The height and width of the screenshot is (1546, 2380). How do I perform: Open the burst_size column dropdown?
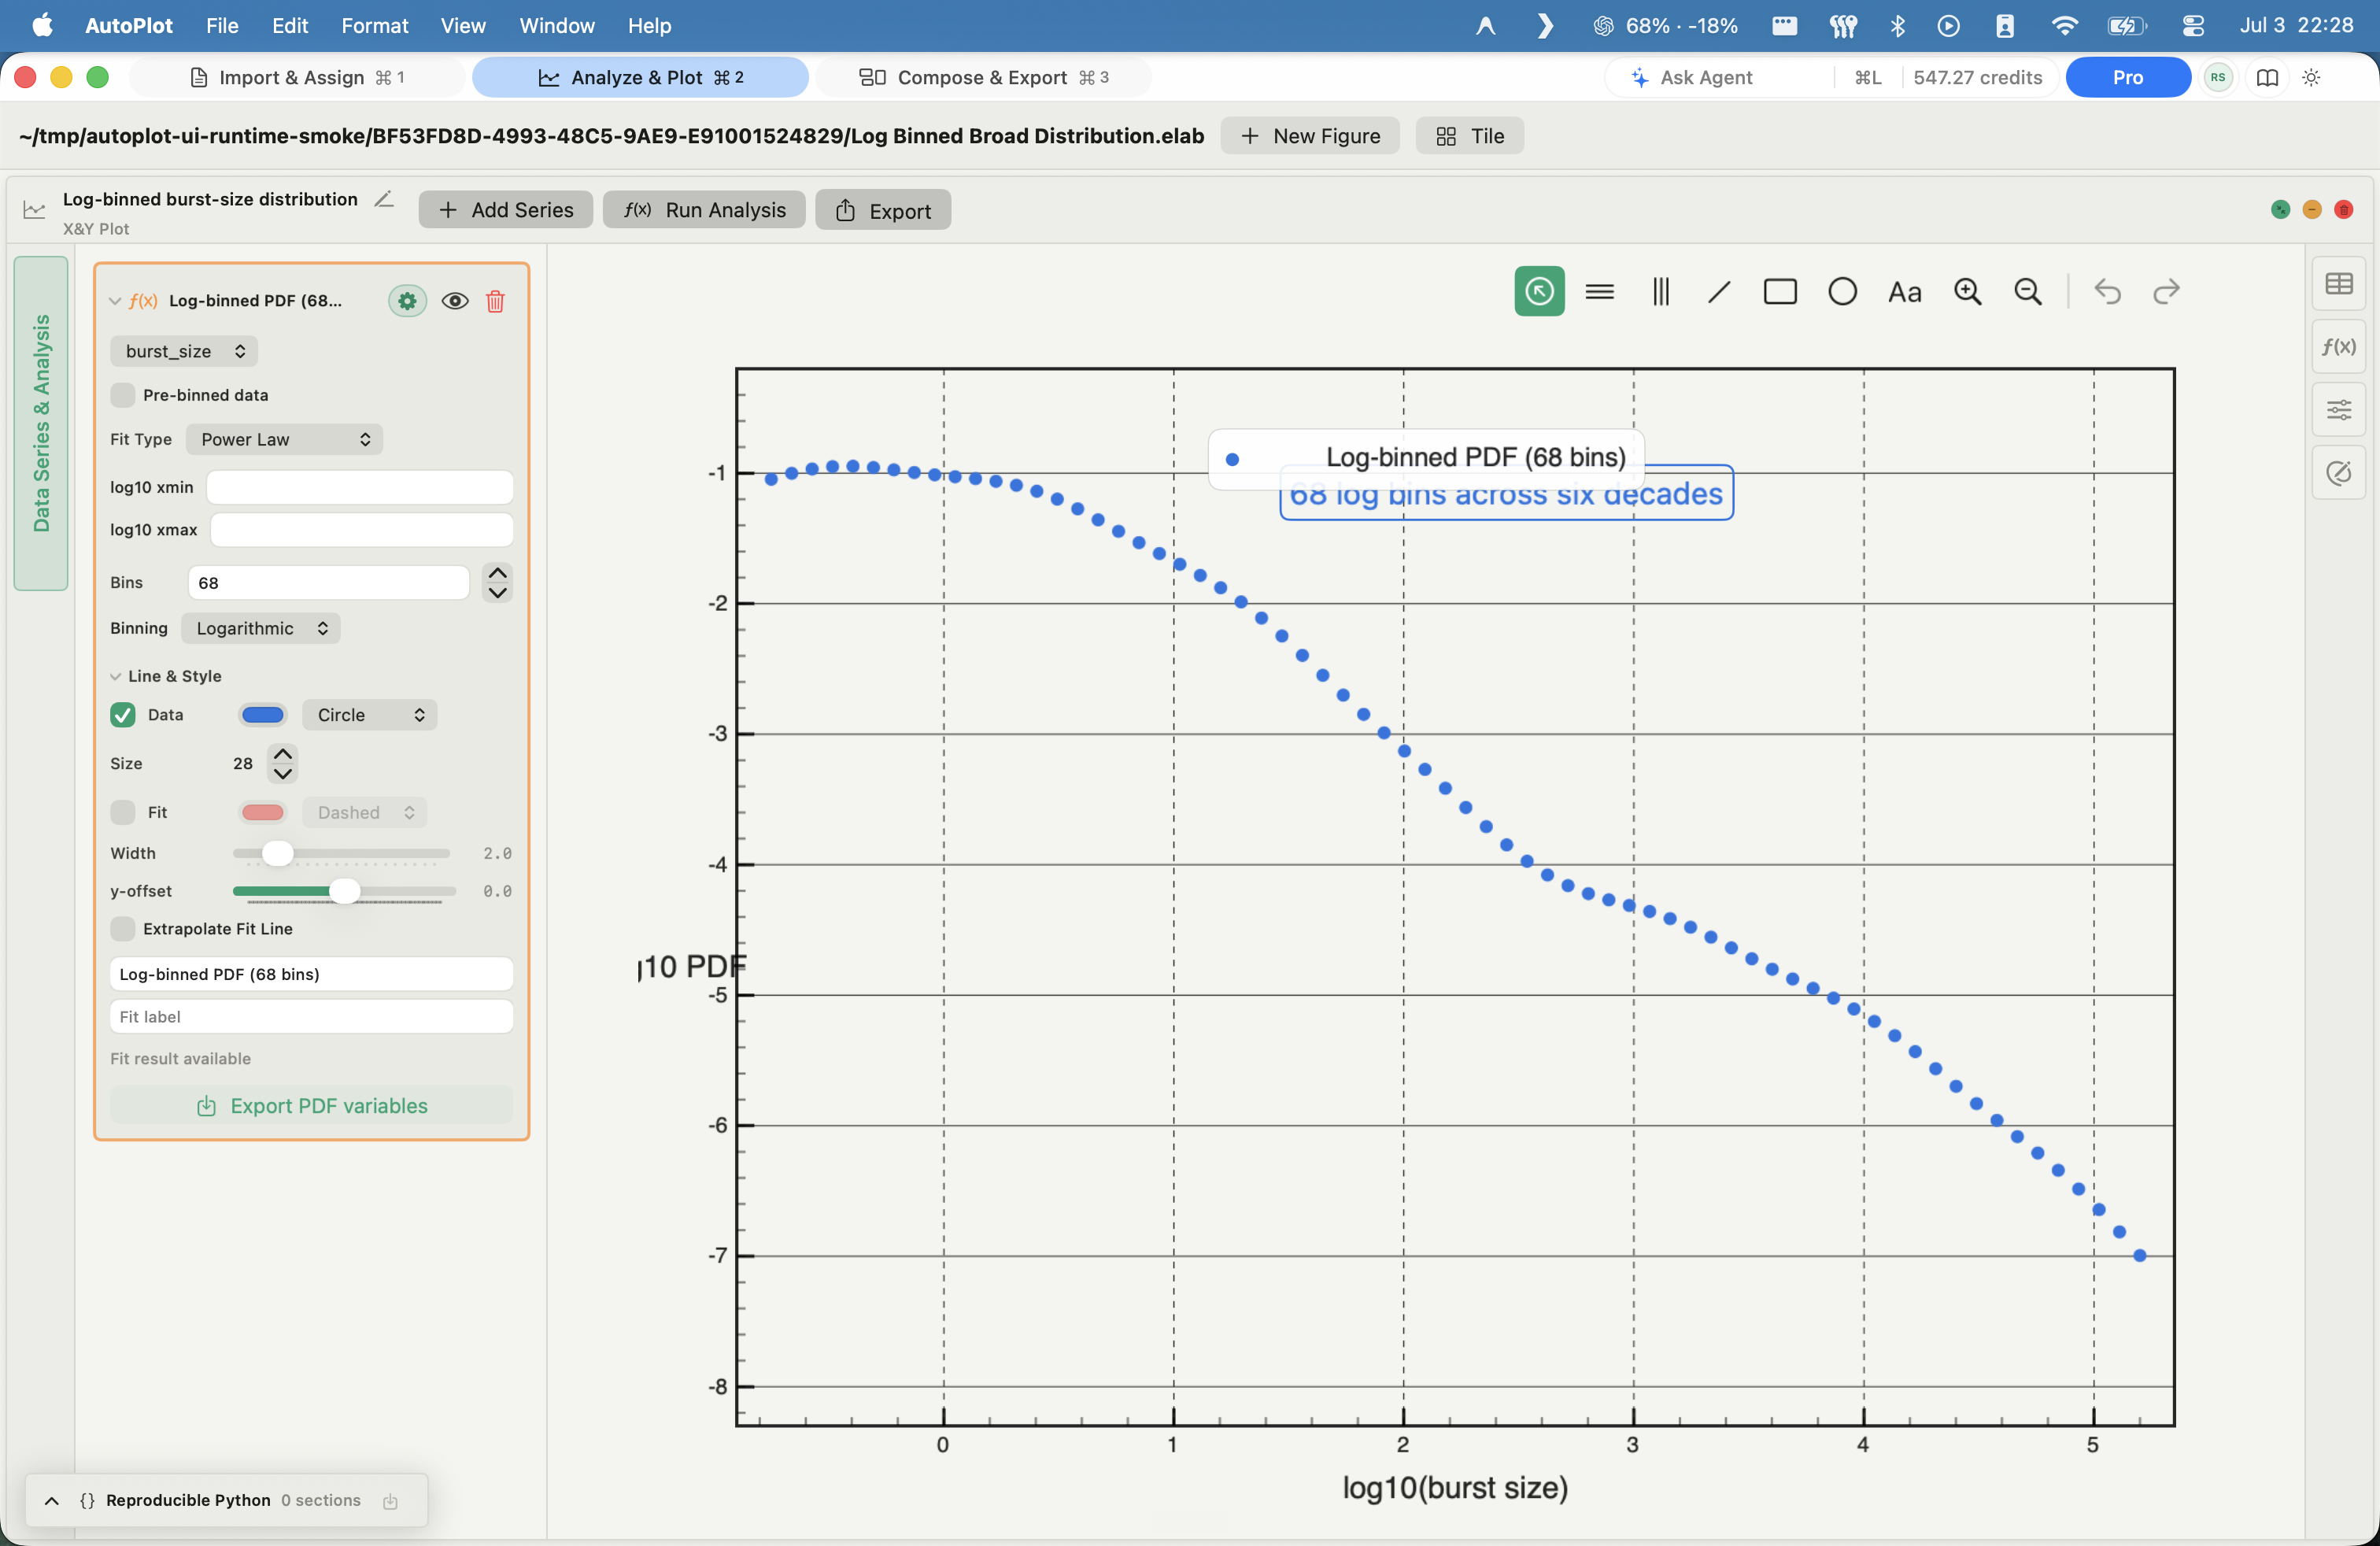click(x=184, y=350)
